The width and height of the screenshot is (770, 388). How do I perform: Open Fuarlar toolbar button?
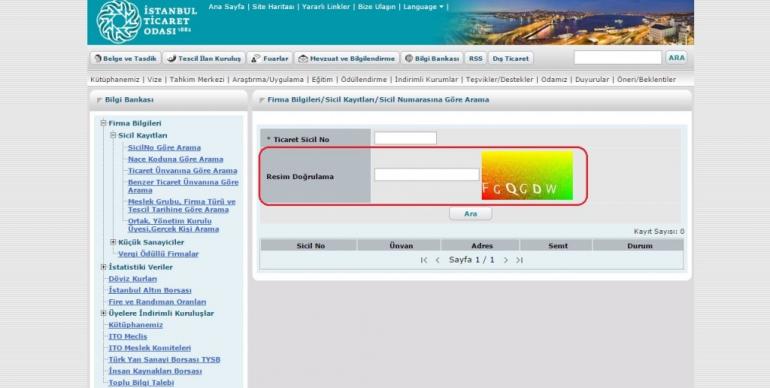[270, 58]
